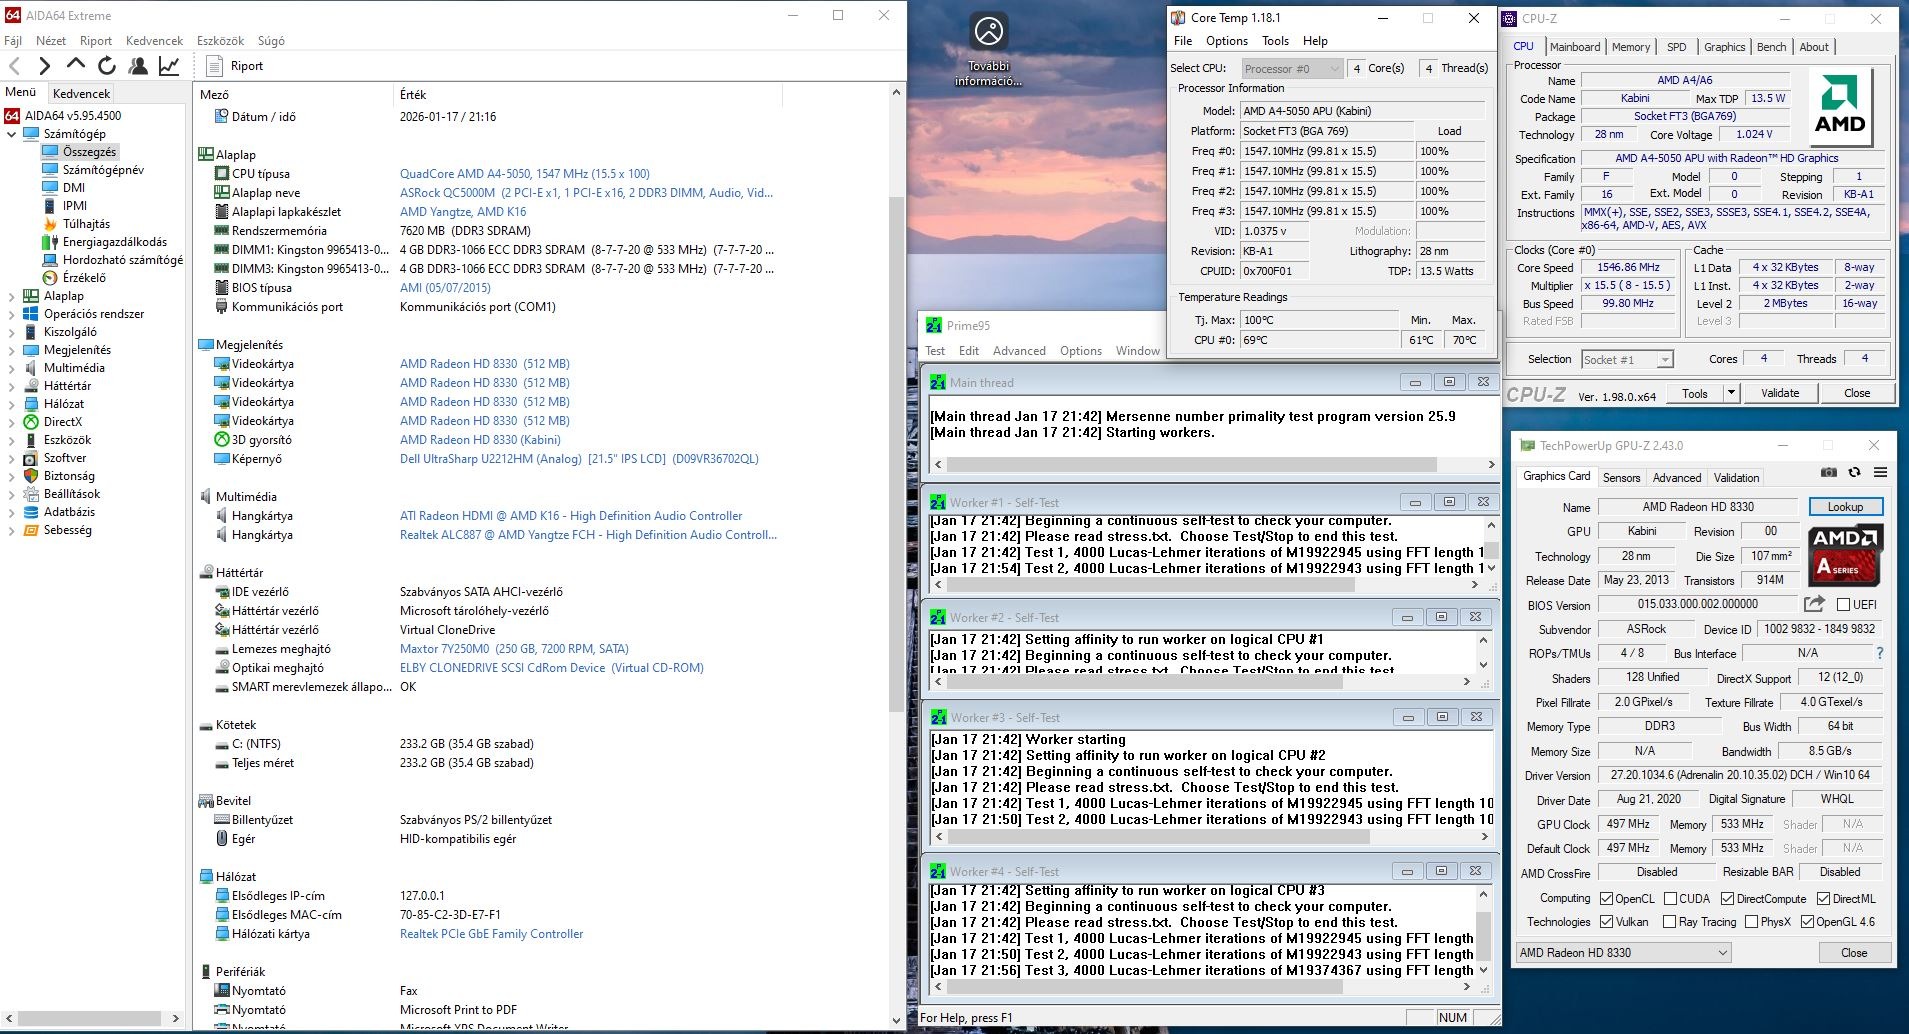This screenshot has height=1034, width=1909.
Task: Expand the Alaplap tree node in AIDA64
Action: (x=12, y=296)
